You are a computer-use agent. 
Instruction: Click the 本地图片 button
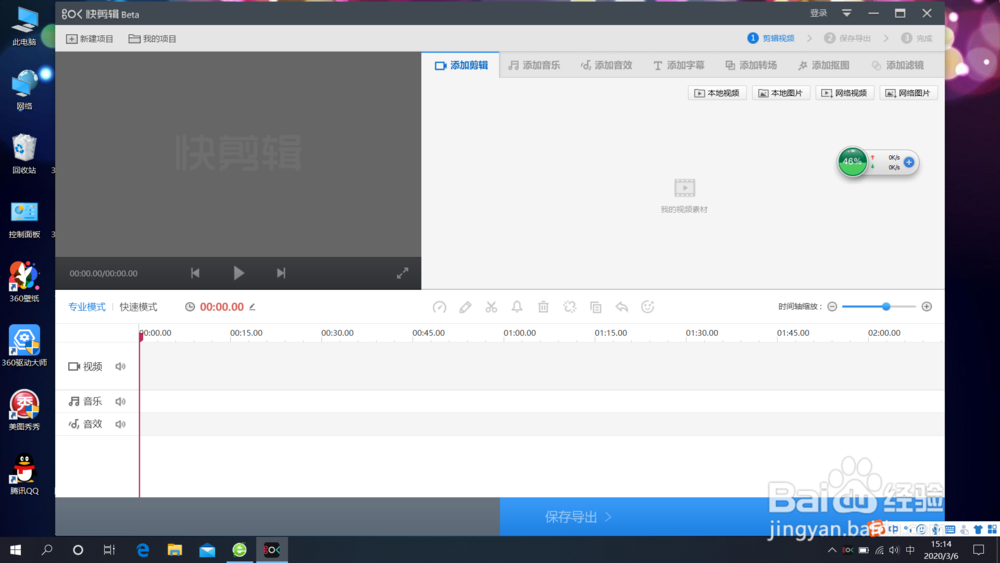[x=781, y=93]
